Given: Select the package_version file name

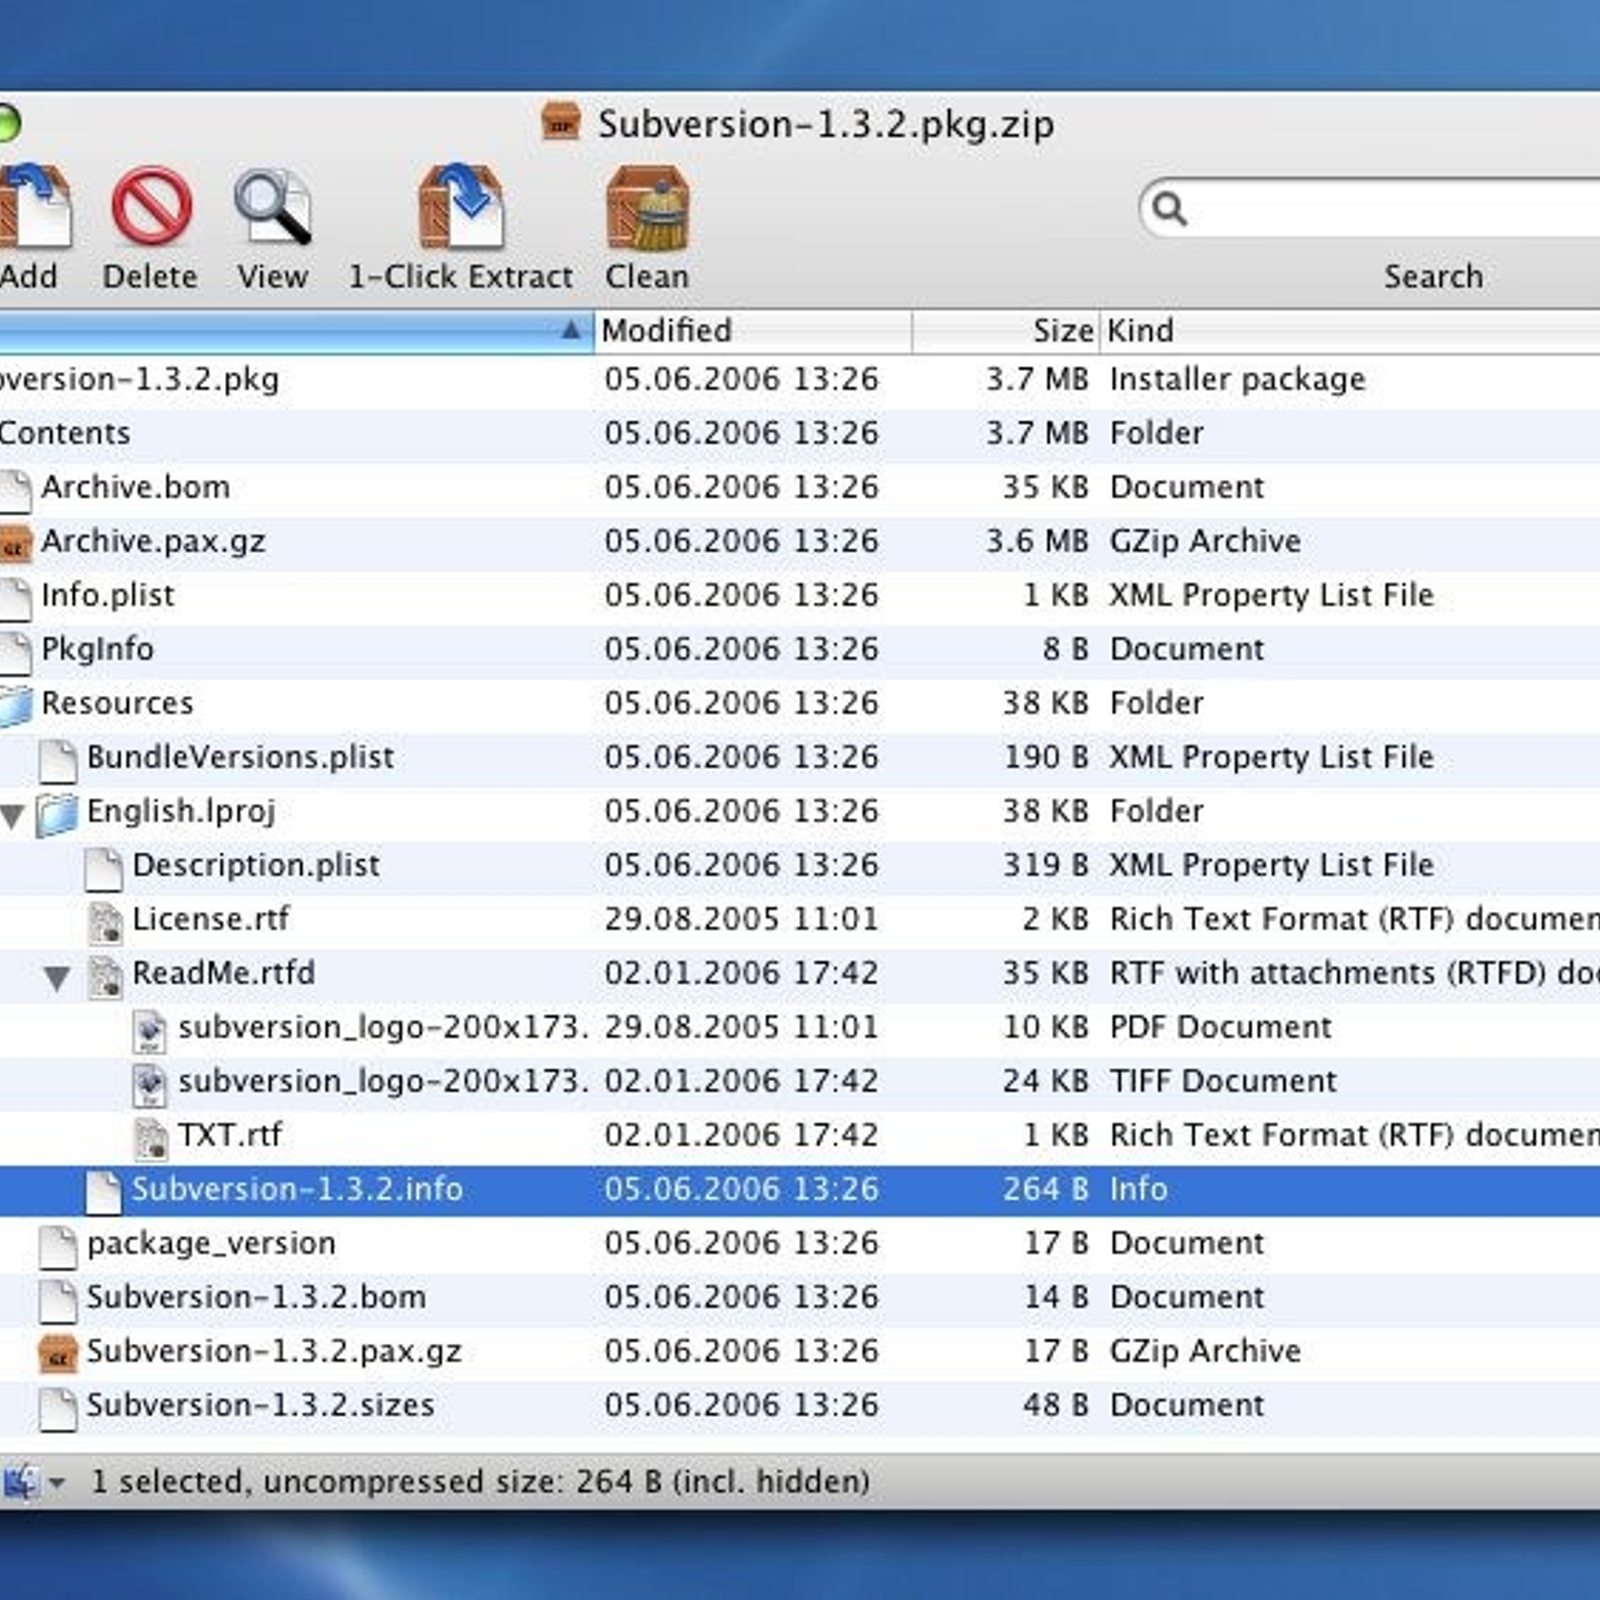Looking at the screenshot, I should (211, 1244).
